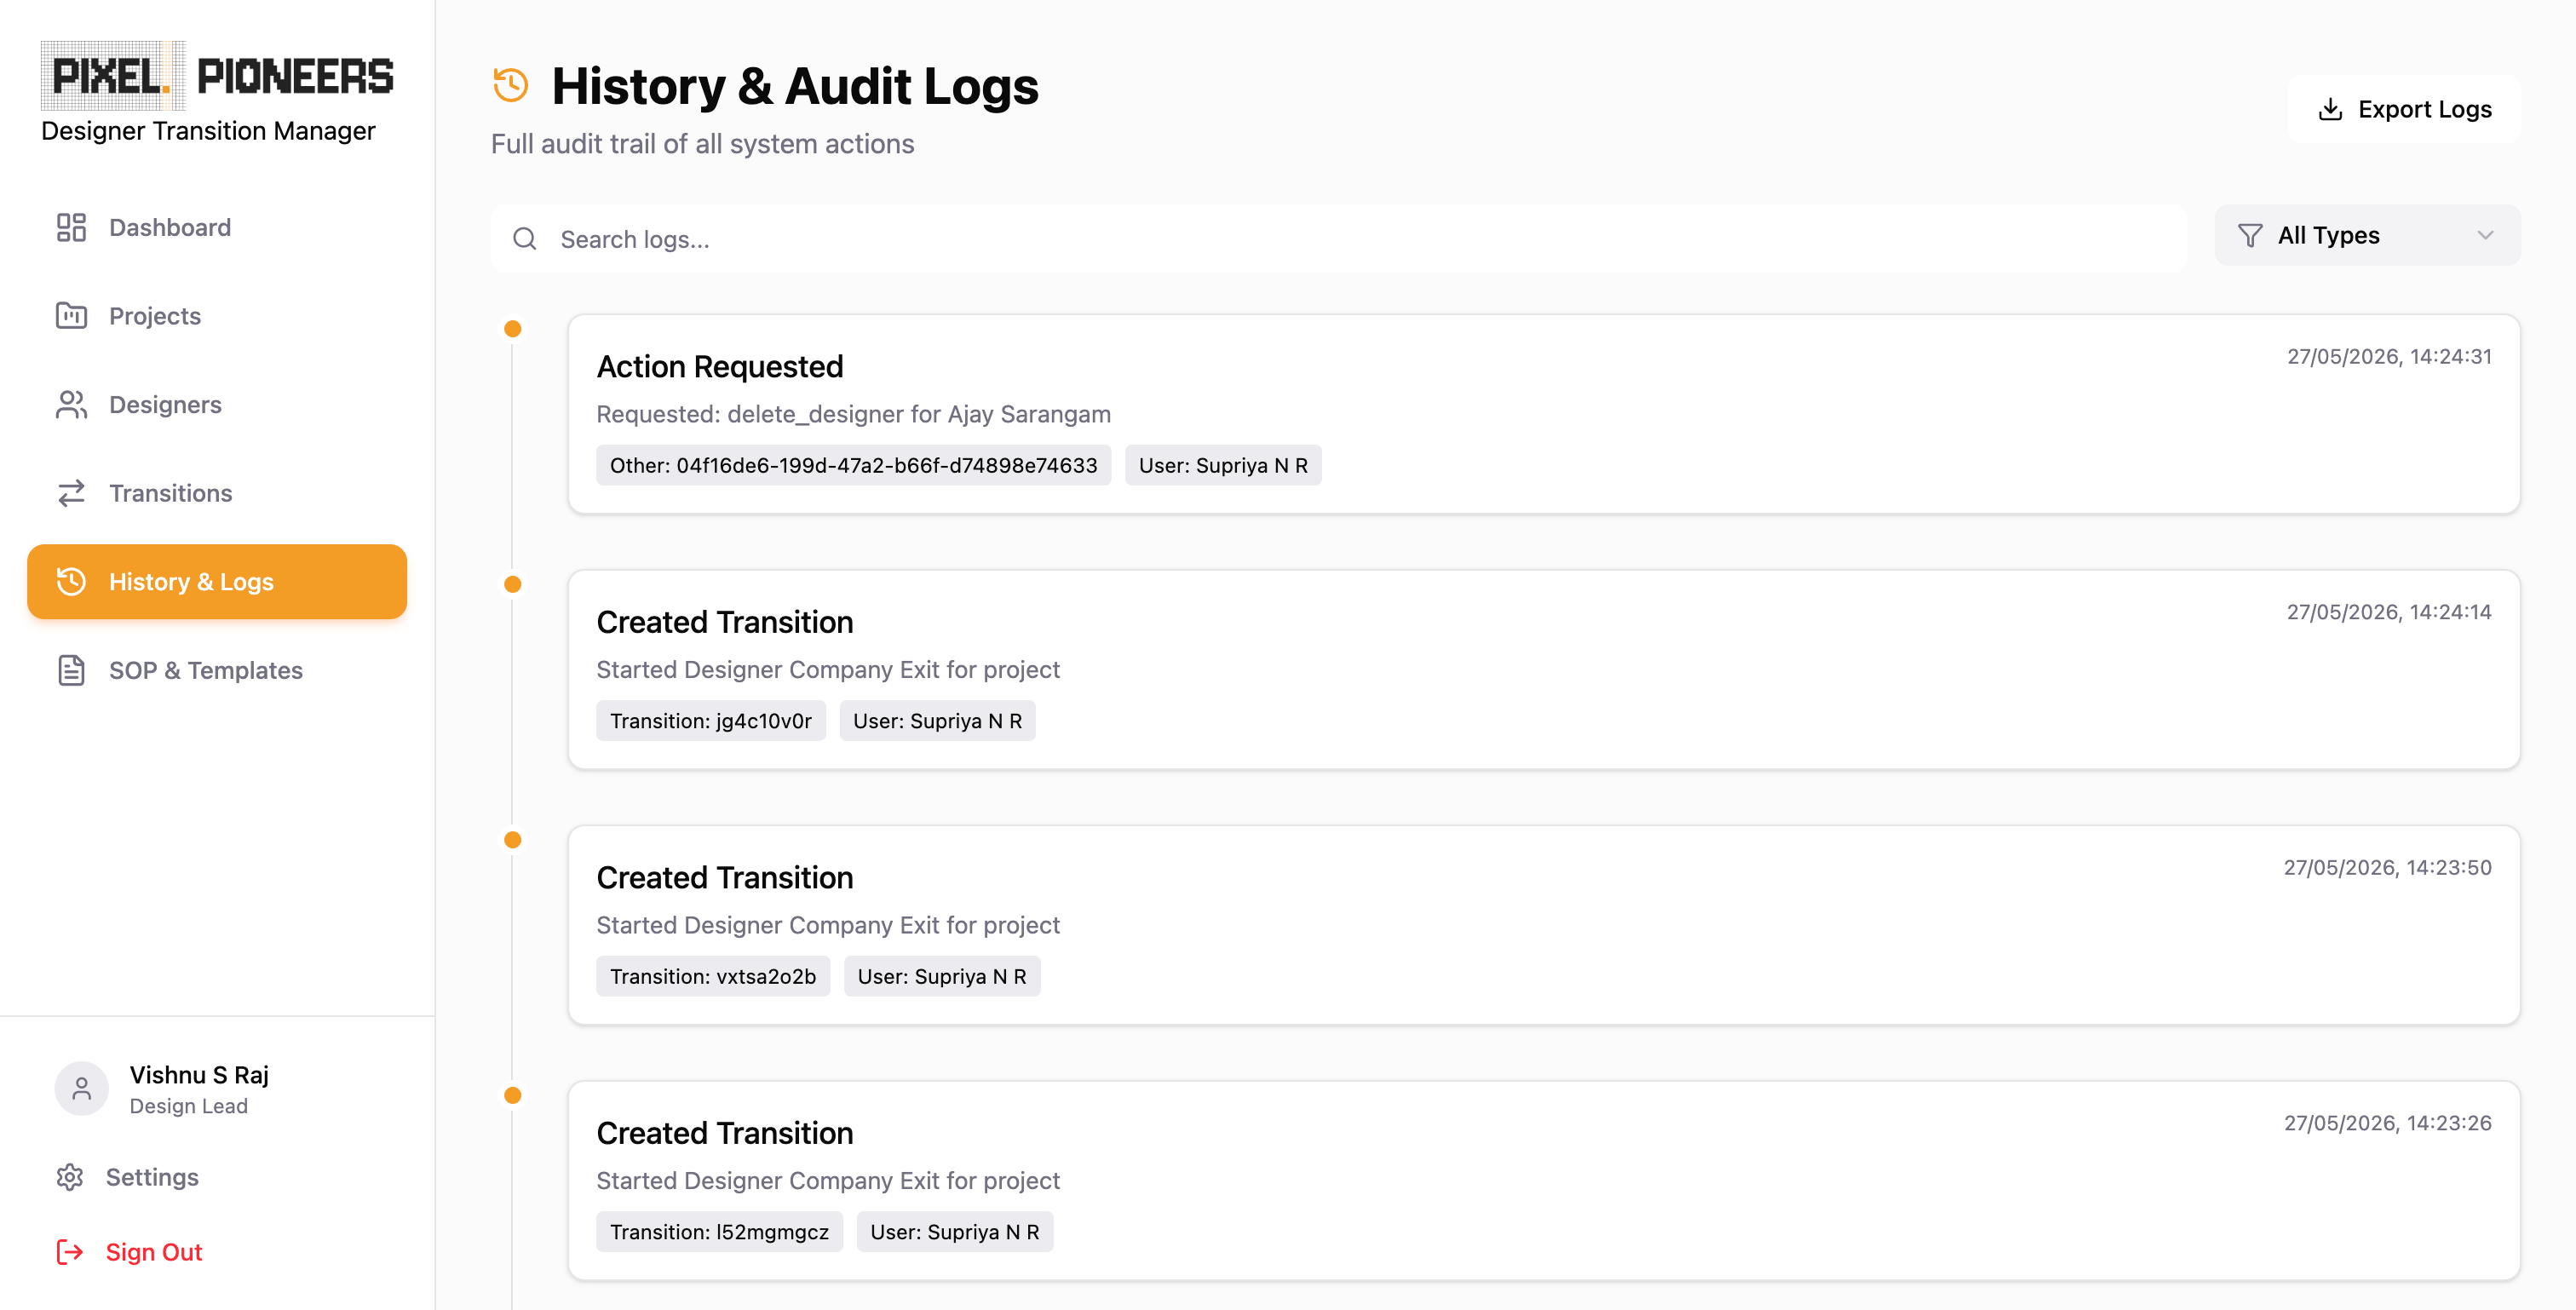This screenshot has height=1310, width=2576.
Task: Click the User: Supriya N R tag beside vxtsa2o2b
Action: point(942,976)
